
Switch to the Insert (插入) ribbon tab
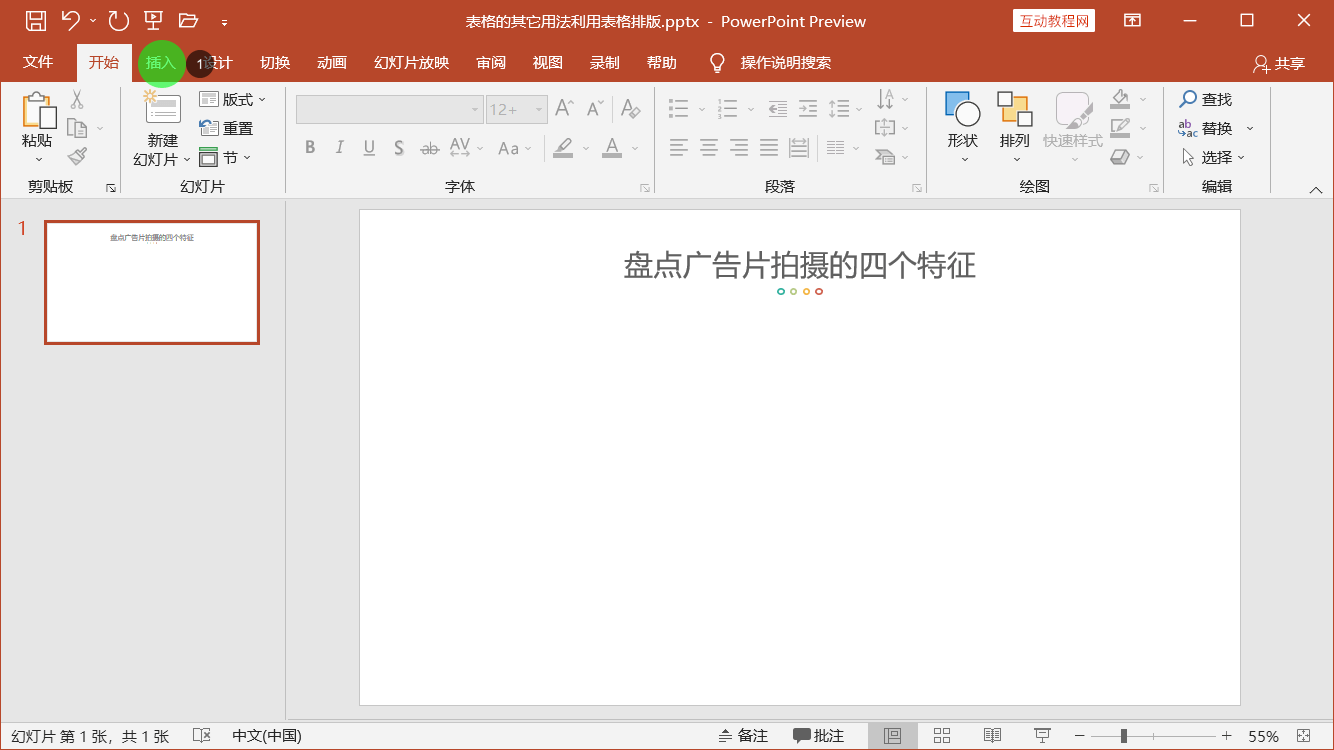(x=161, y=62)
